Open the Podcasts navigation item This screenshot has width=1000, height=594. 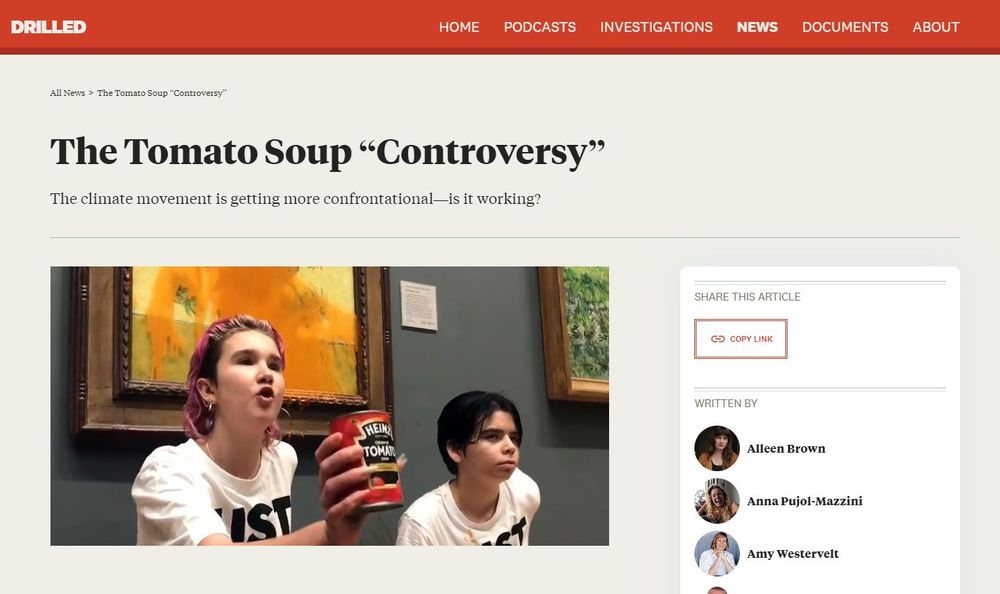coord(540,27)
